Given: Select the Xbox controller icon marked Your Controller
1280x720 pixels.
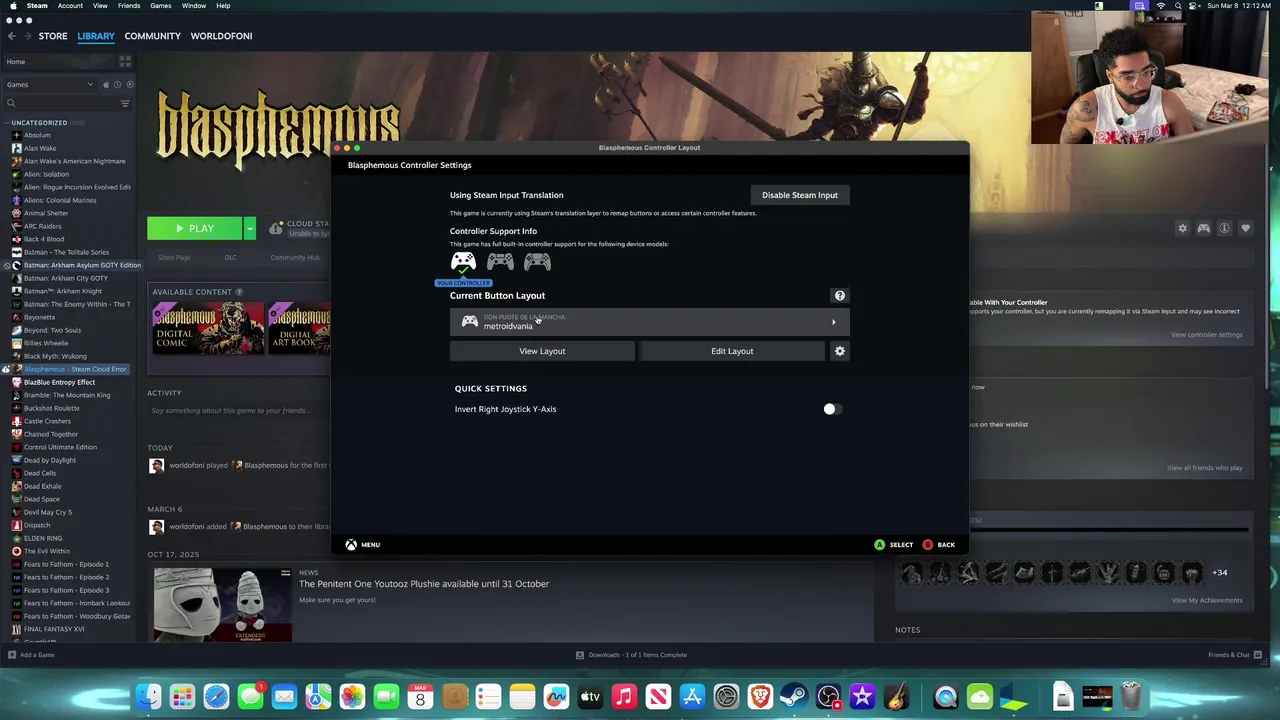Looking at the screenshot, I should [463, 262].
